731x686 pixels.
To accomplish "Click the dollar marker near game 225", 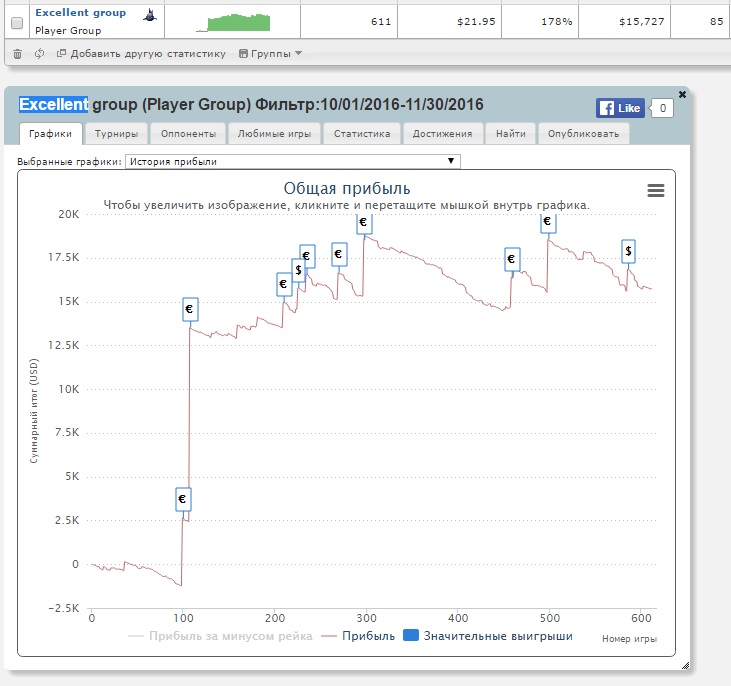I will coord(298,270).
